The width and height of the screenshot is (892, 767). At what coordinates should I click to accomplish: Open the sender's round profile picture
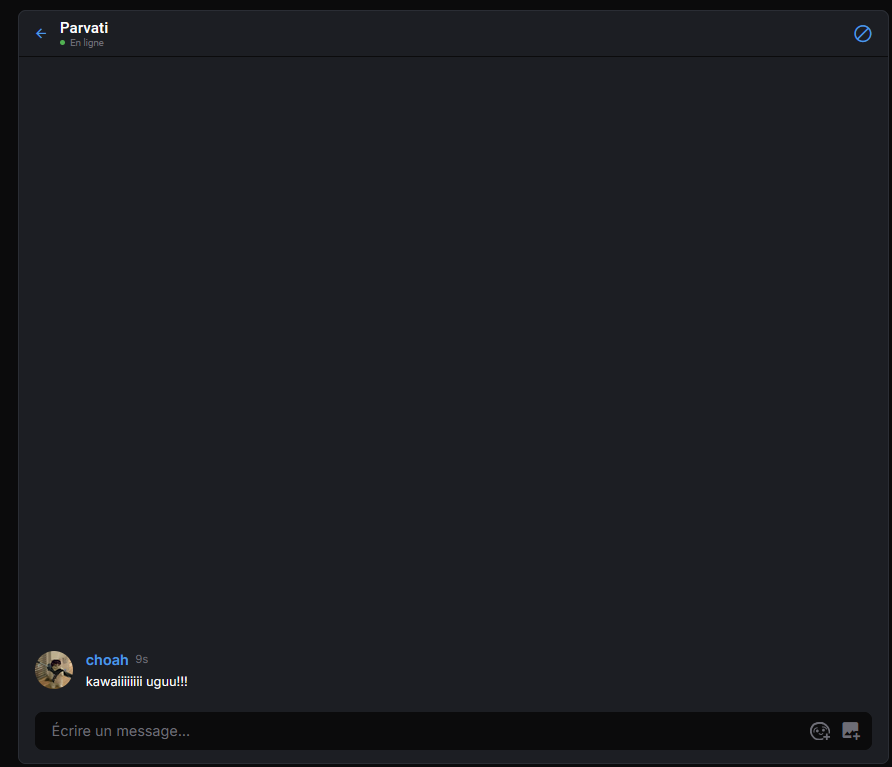pos(54,670)
